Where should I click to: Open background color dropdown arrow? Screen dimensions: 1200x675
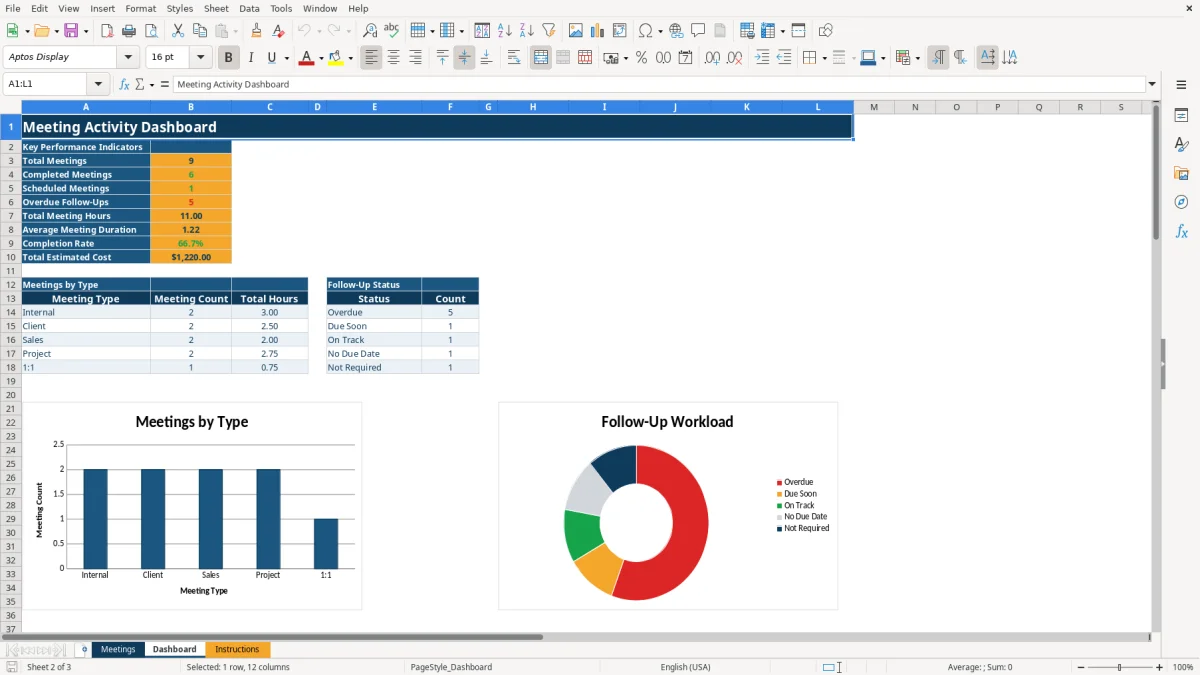point(353,58)
